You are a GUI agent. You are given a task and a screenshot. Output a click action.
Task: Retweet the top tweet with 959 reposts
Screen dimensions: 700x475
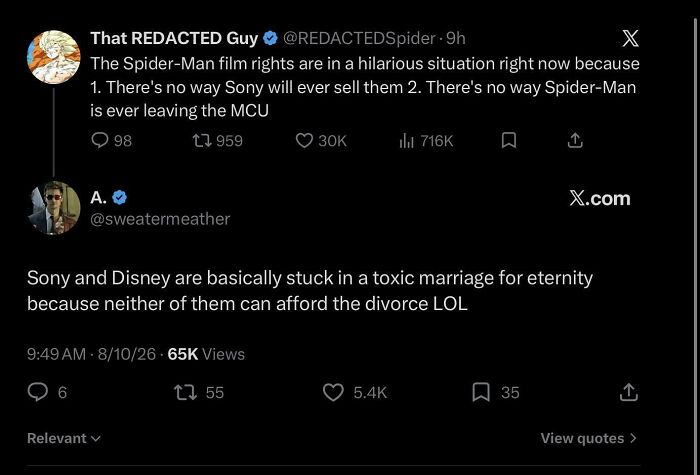tap(217, 141)
